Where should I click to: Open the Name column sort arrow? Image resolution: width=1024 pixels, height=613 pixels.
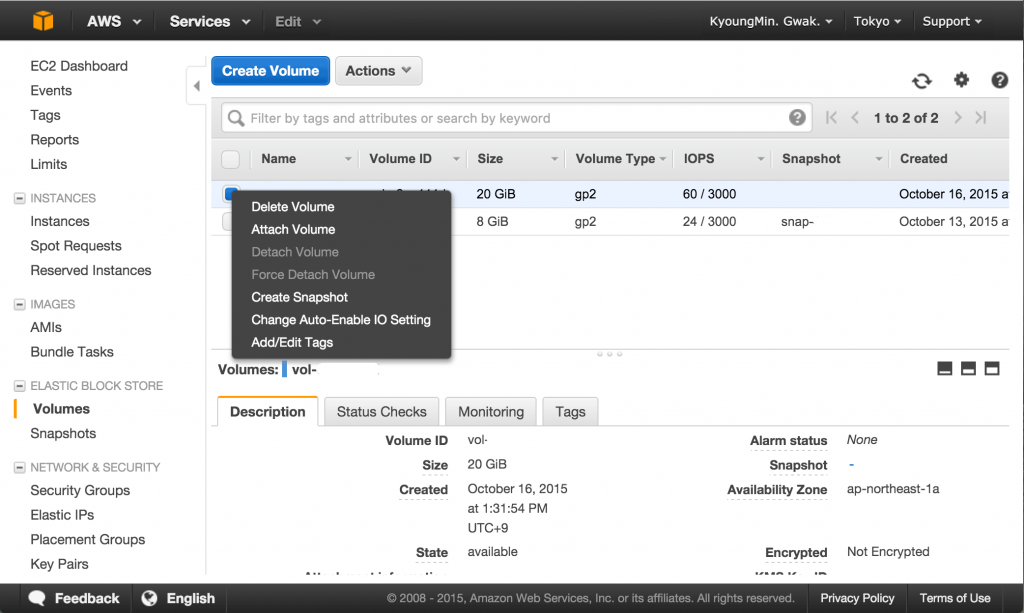point(348,159)
